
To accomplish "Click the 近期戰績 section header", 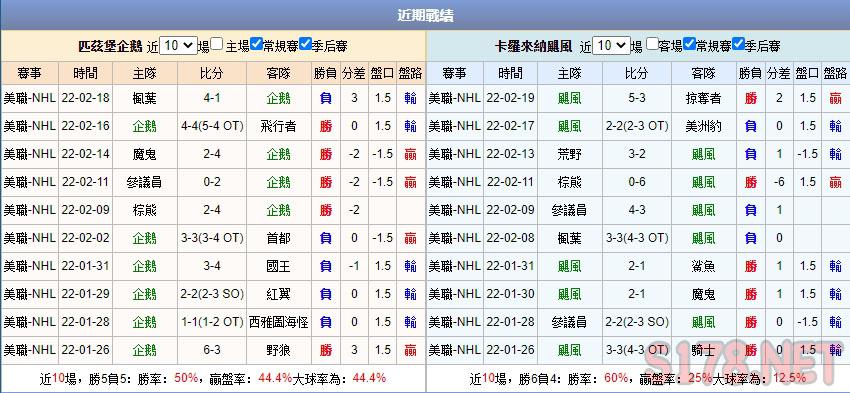I will (425, 16).
